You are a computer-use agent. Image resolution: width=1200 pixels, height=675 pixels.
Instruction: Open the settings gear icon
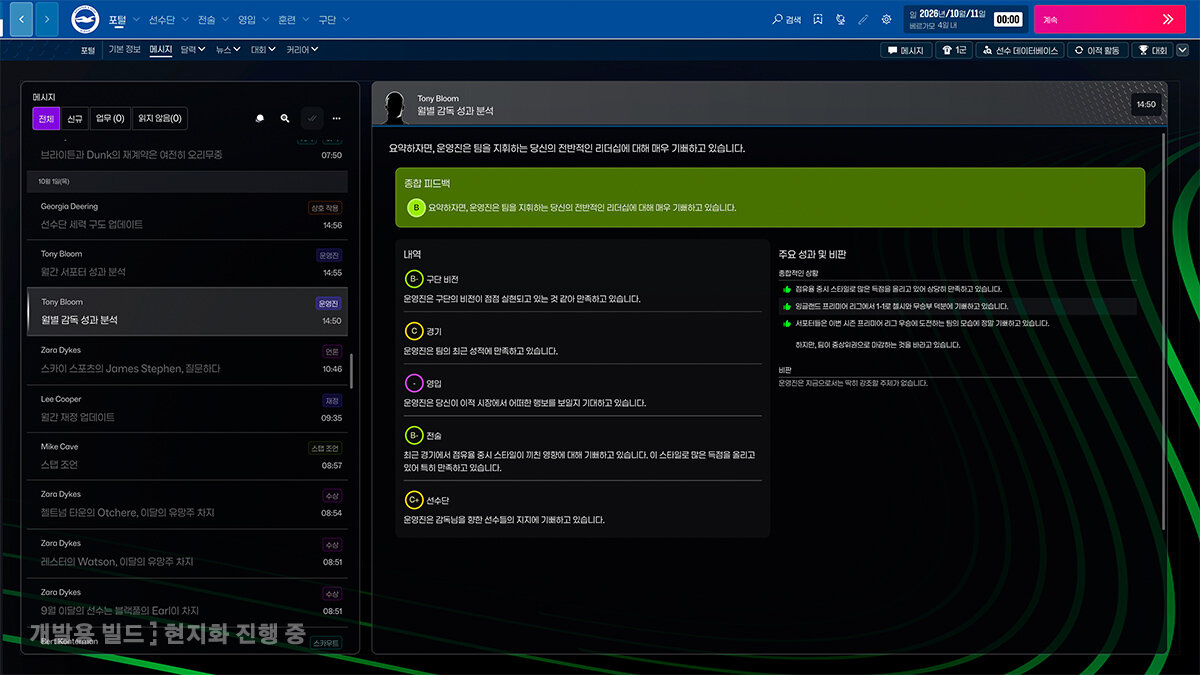[886, 19]
